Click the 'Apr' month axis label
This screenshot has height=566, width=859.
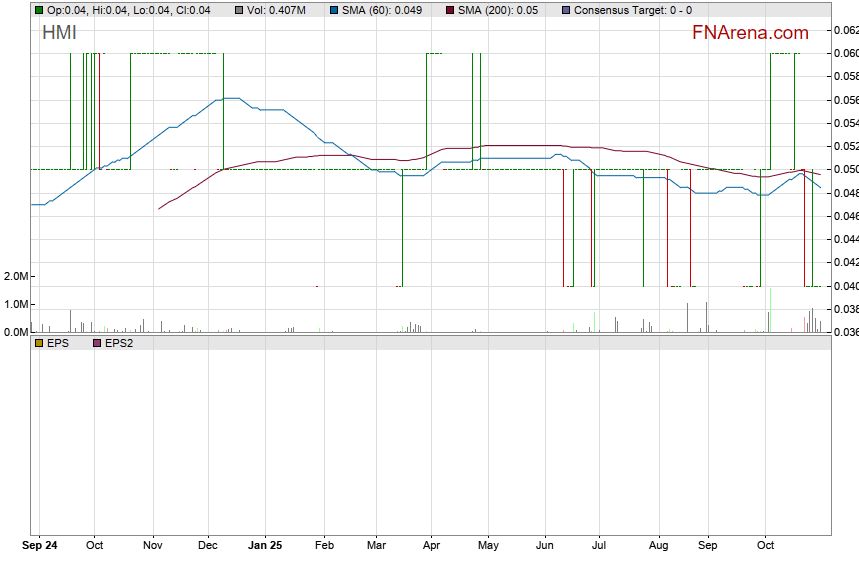point(432,546)
